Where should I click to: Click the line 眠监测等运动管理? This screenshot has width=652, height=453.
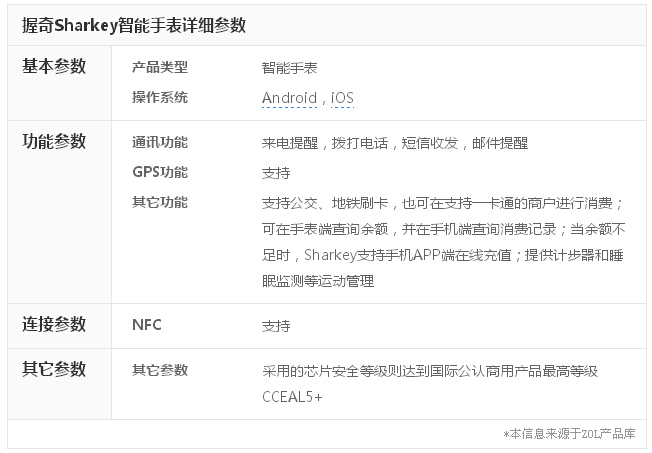[318, 281]
